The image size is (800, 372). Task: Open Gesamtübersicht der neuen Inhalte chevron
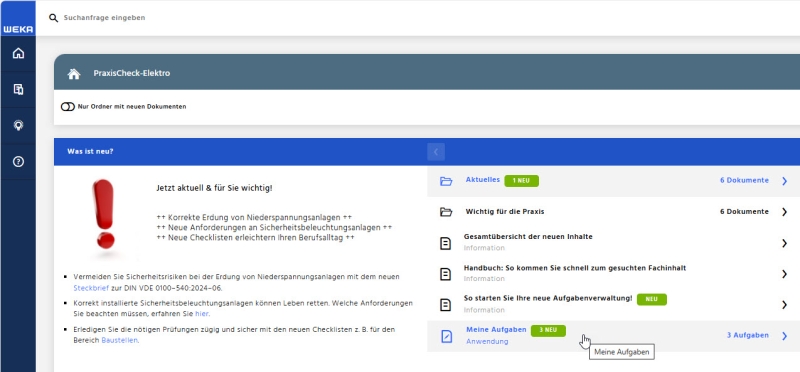784,243
